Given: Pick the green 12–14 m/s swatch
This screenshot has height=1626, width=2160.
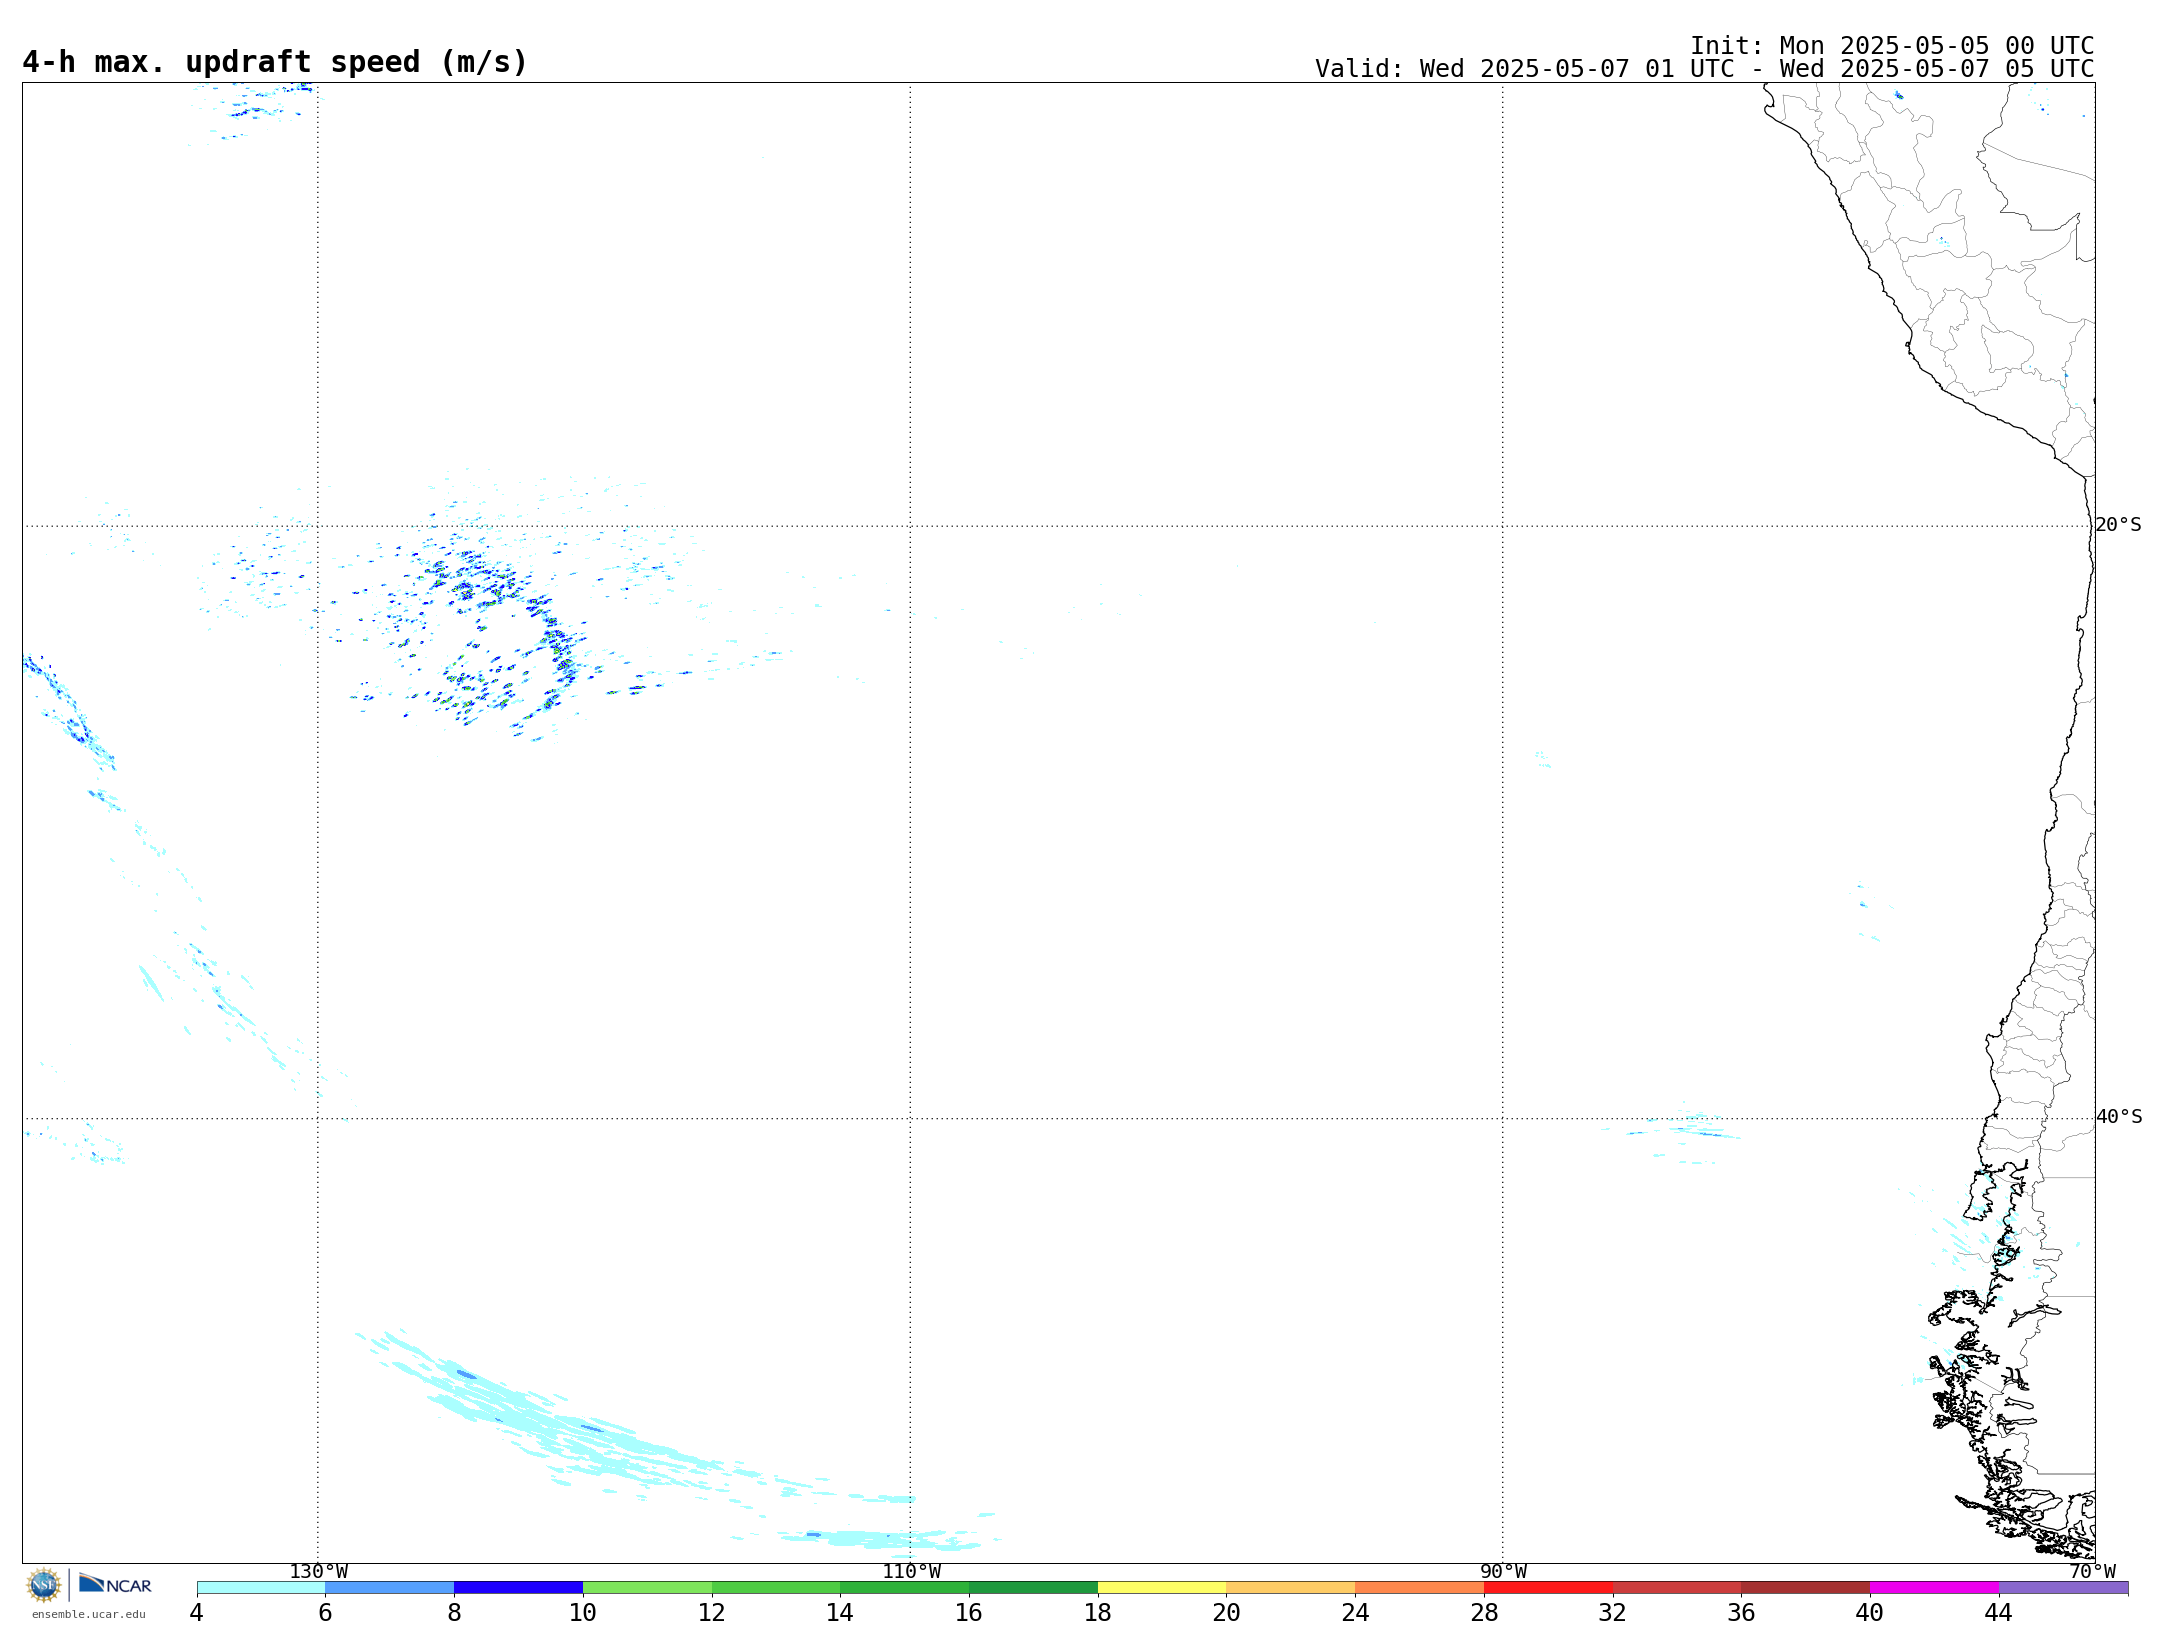Looking at the screenshot, I should 776,1588.
